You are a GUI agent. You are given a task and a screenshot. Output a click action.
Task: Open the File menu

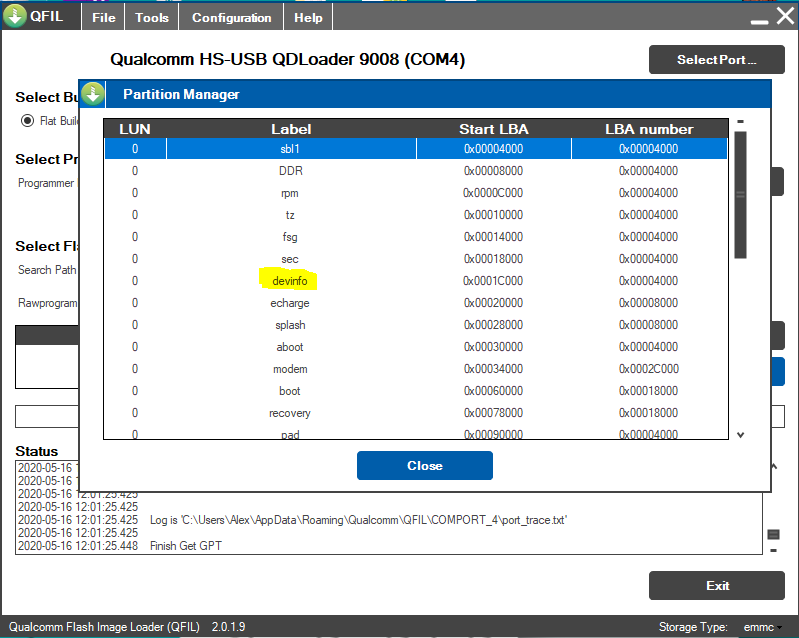tap(103, 18)
